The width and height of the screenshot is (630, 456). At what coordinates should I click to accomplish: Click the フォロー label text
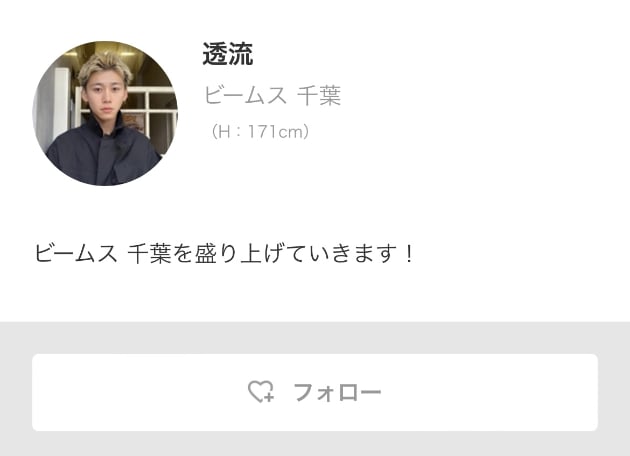point(338,392)
